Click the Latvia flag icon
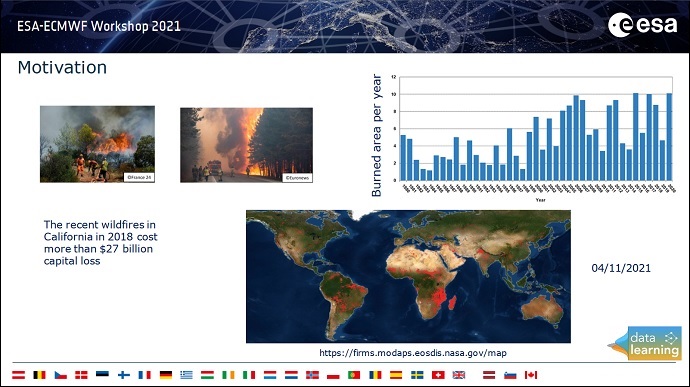The height and width of the screenshot is (387, 690). tap(489, 375)
